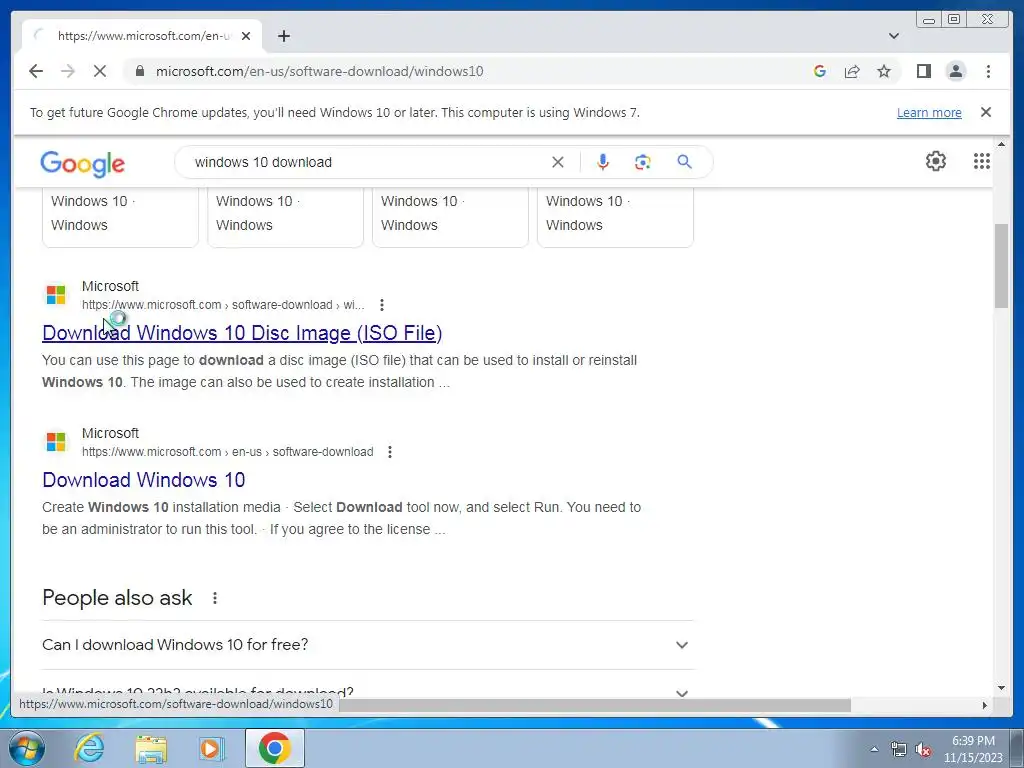1024x768 pixels.
Task: Click the network tray icon
Action: tap(899, 749)
